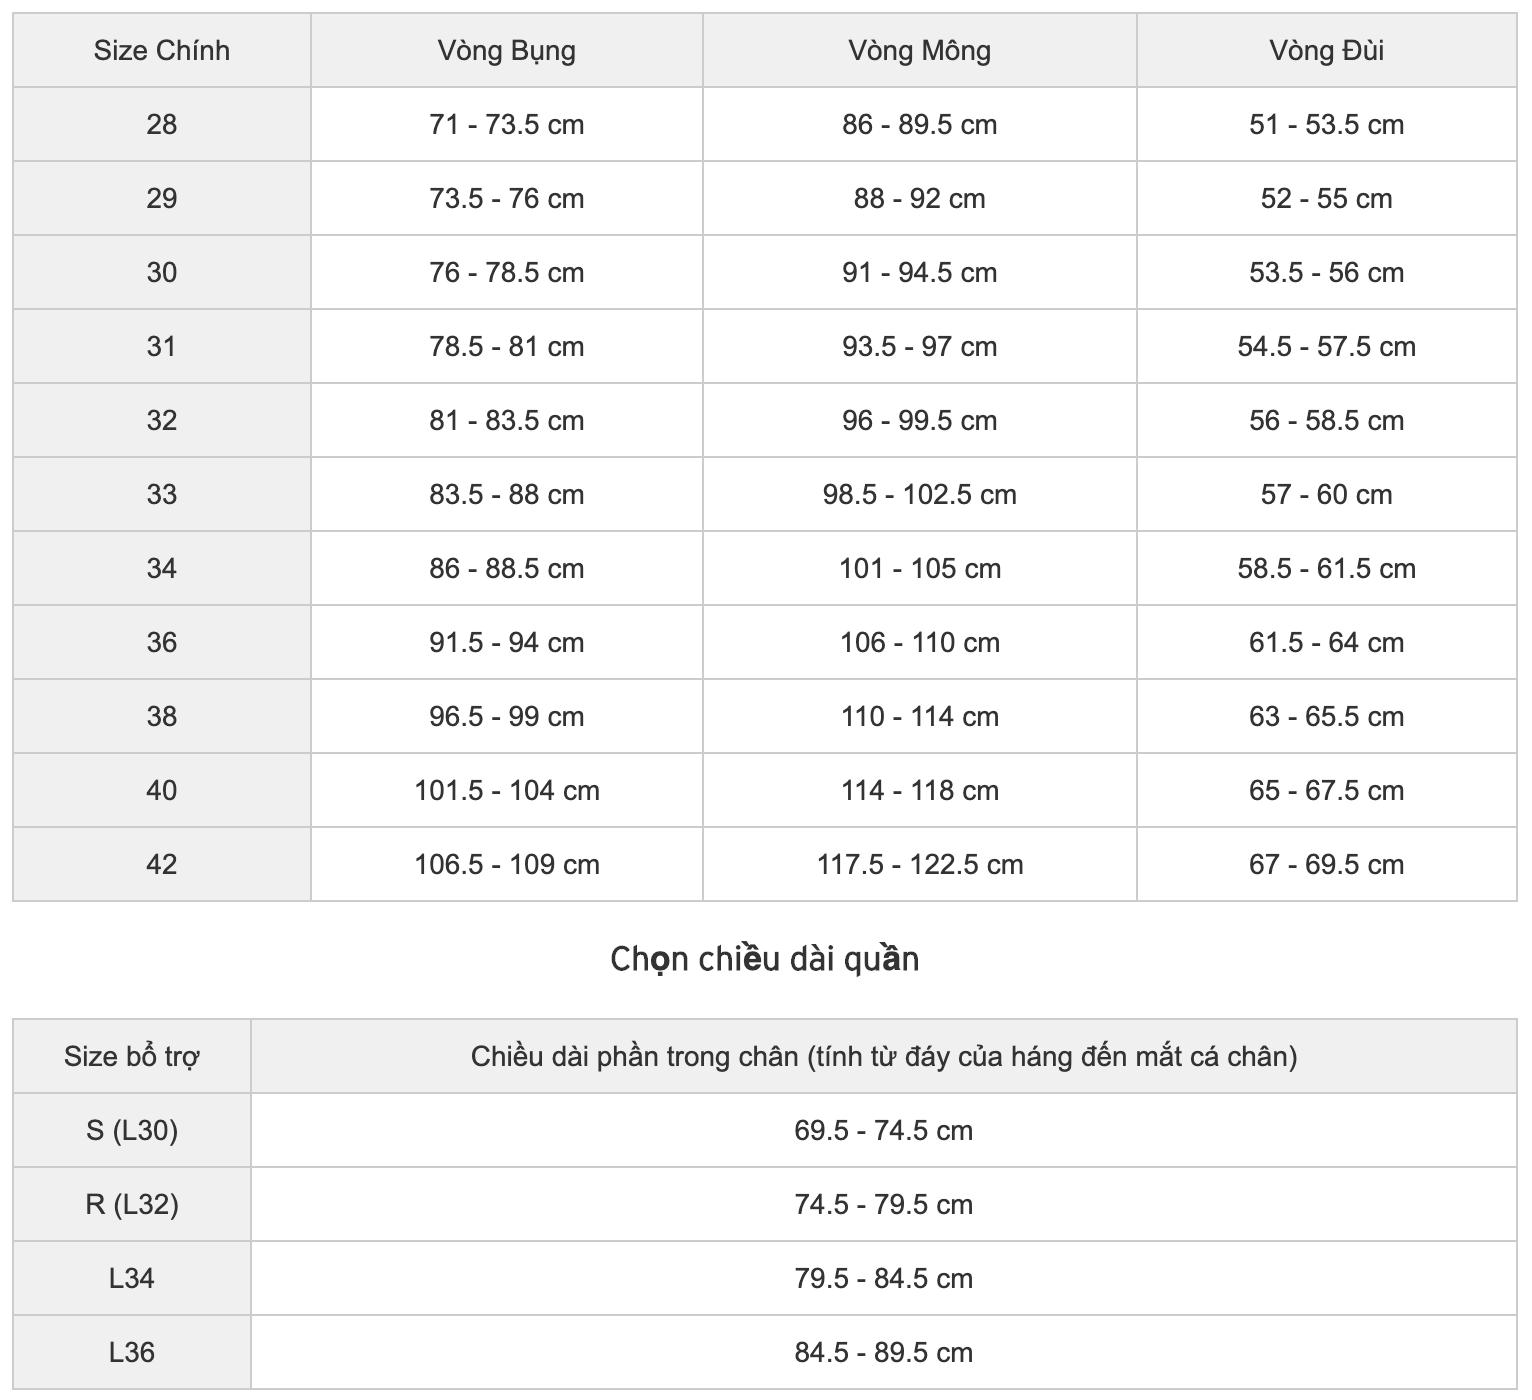Click the Vòng Mông column header
Screen dimensions: 1532x1400
coord(920,50)
